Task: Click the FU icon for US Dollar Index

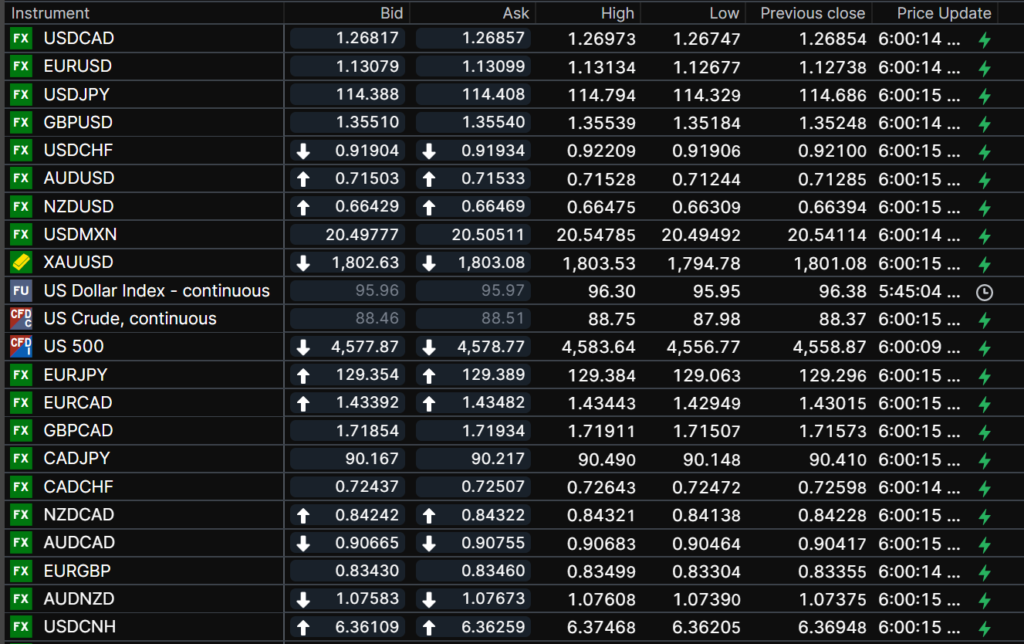Action: tap(21, 291)
